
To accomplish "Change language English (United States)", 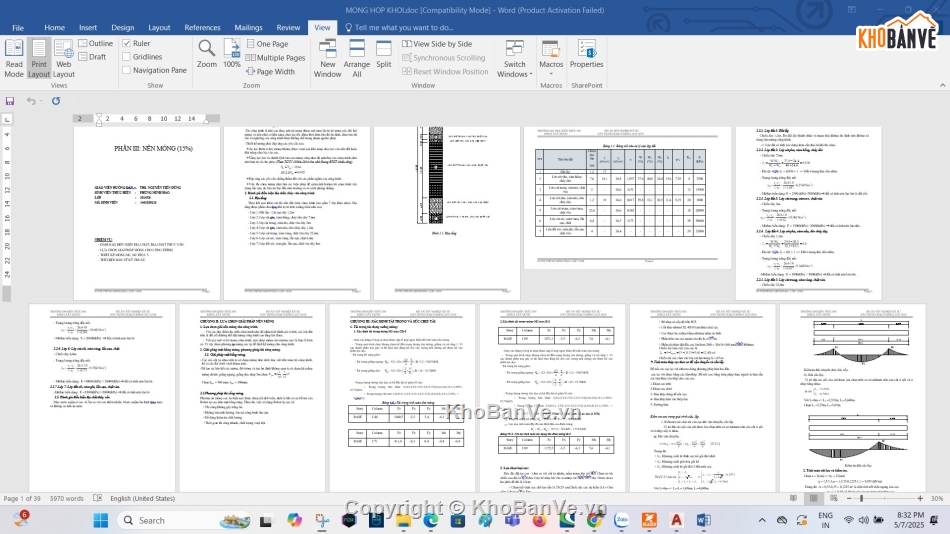I will pos(142,498).
